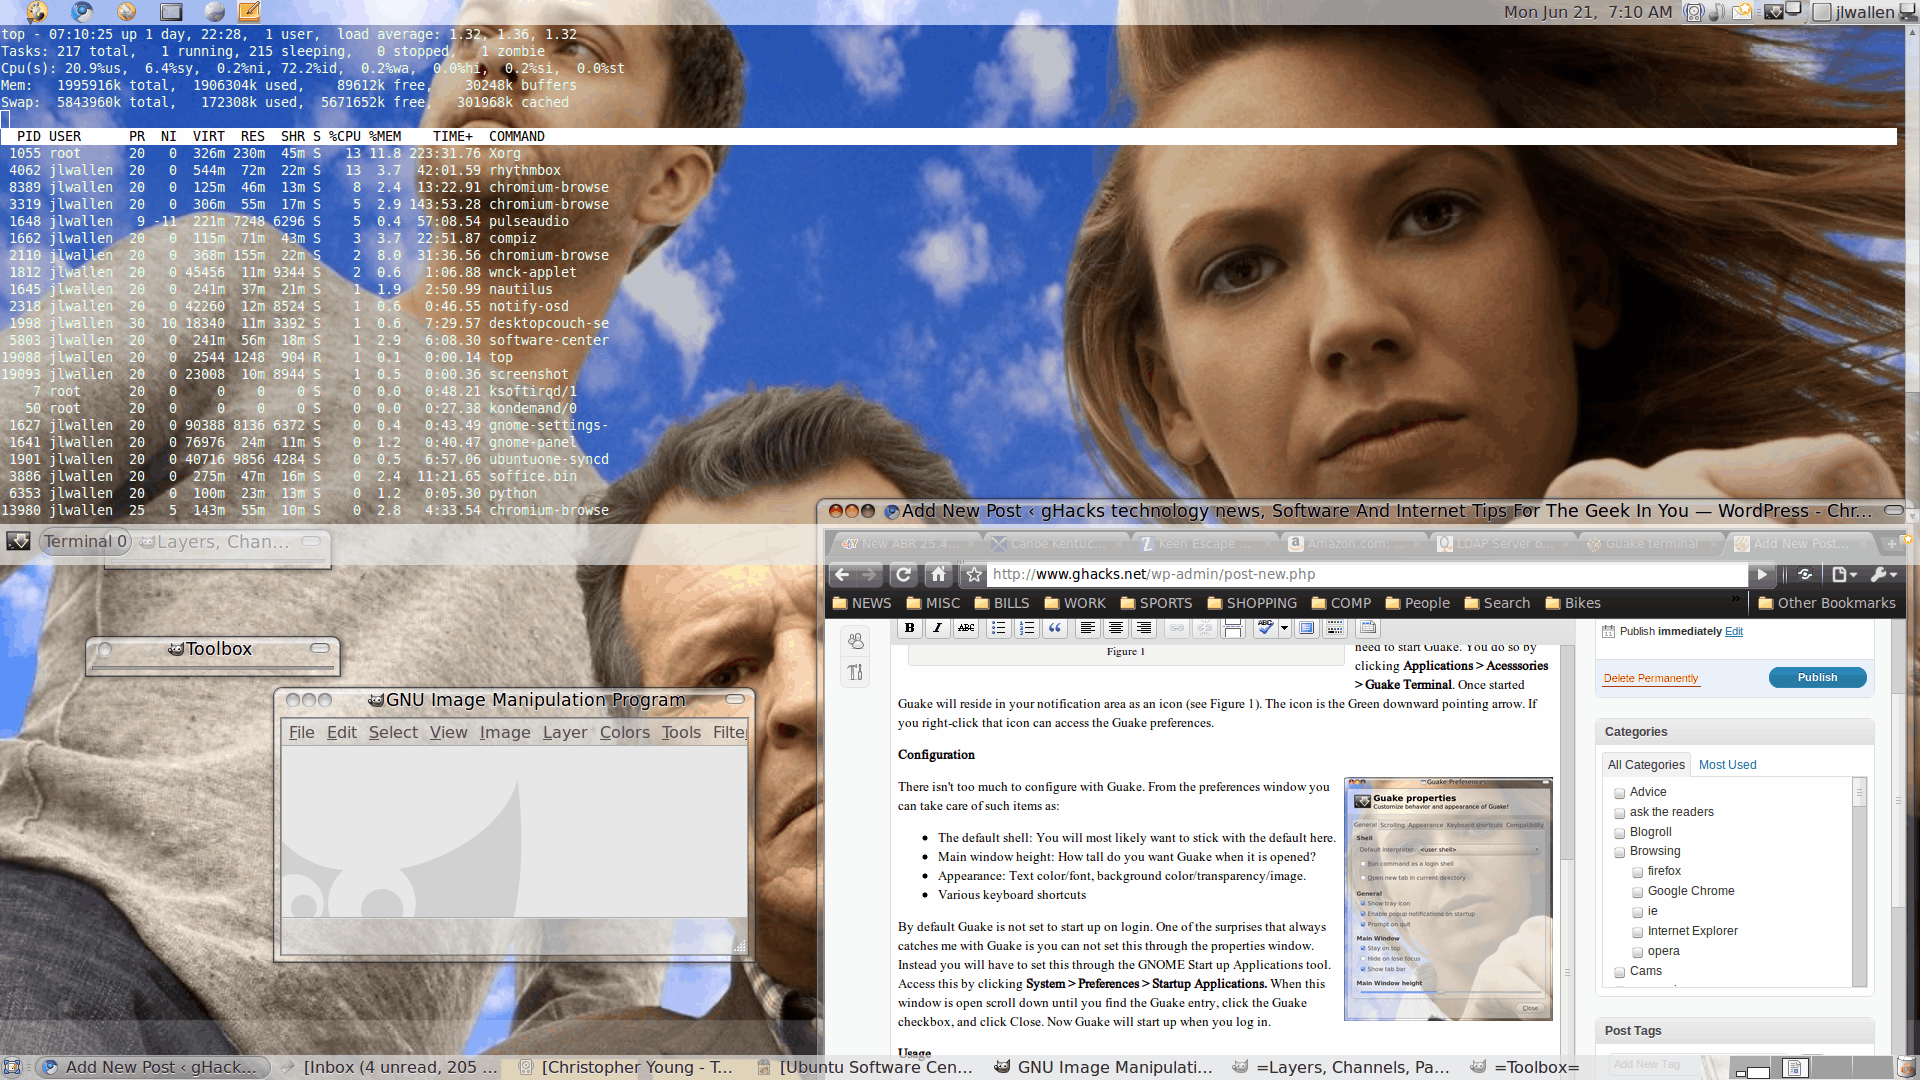
Task: Align text left in the editor
Action: tap(1087, 628)
